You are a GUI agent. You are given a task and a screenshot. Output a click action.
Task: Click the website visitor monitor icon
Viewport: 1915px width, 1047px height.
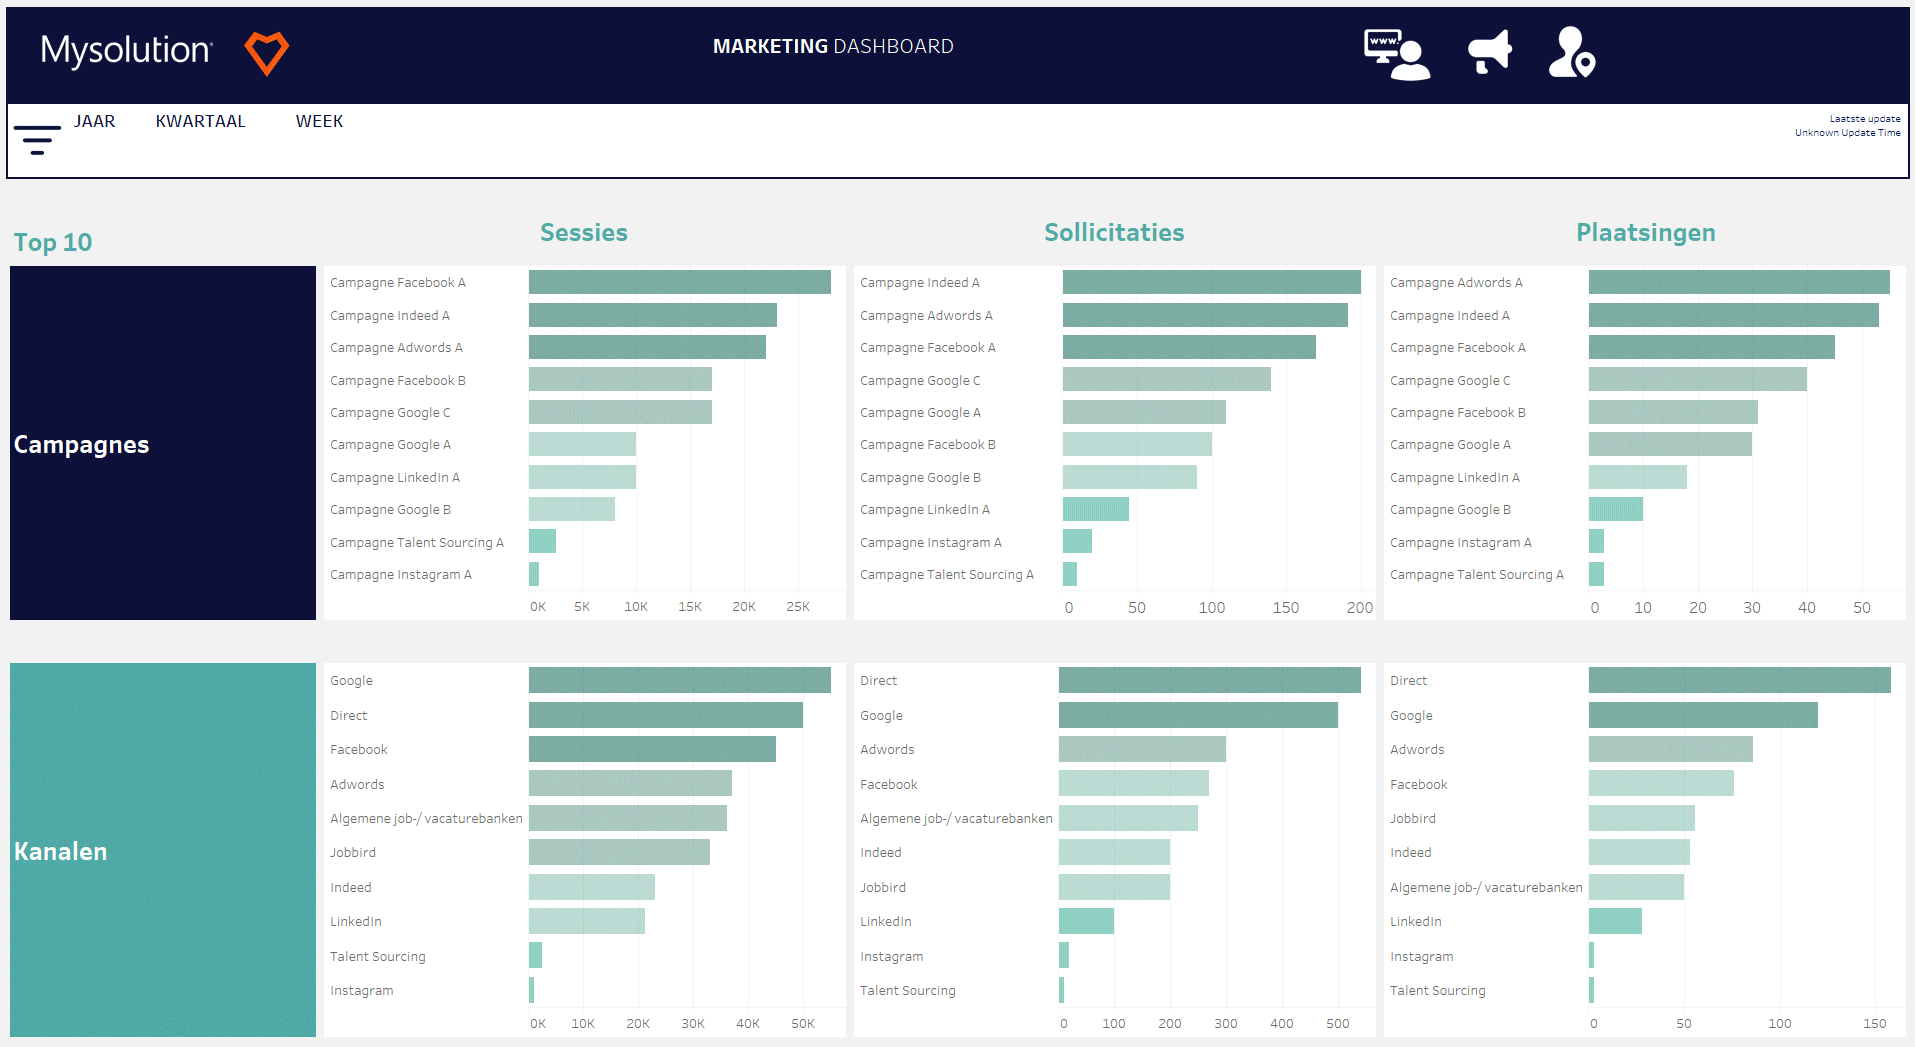point(1396,54)
